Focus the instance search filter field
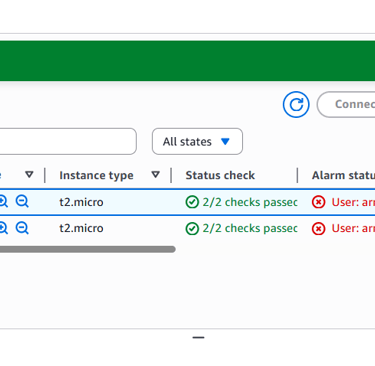 (68, 141)
